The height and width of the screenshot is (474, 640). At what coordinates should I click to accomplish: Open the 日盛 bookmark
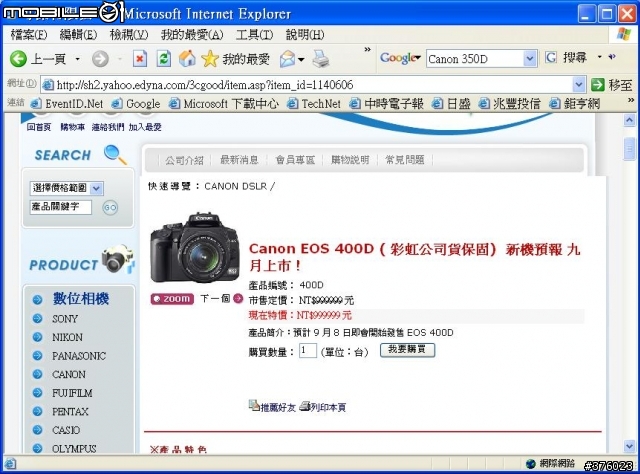pyautogui.click(x=451, y=104)
